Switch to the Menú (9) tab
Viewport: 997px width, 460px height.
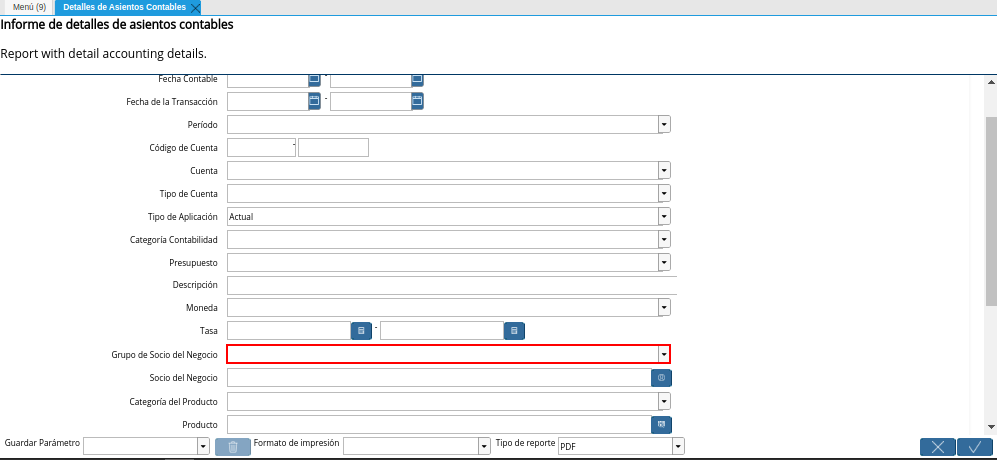coord(29,7)
